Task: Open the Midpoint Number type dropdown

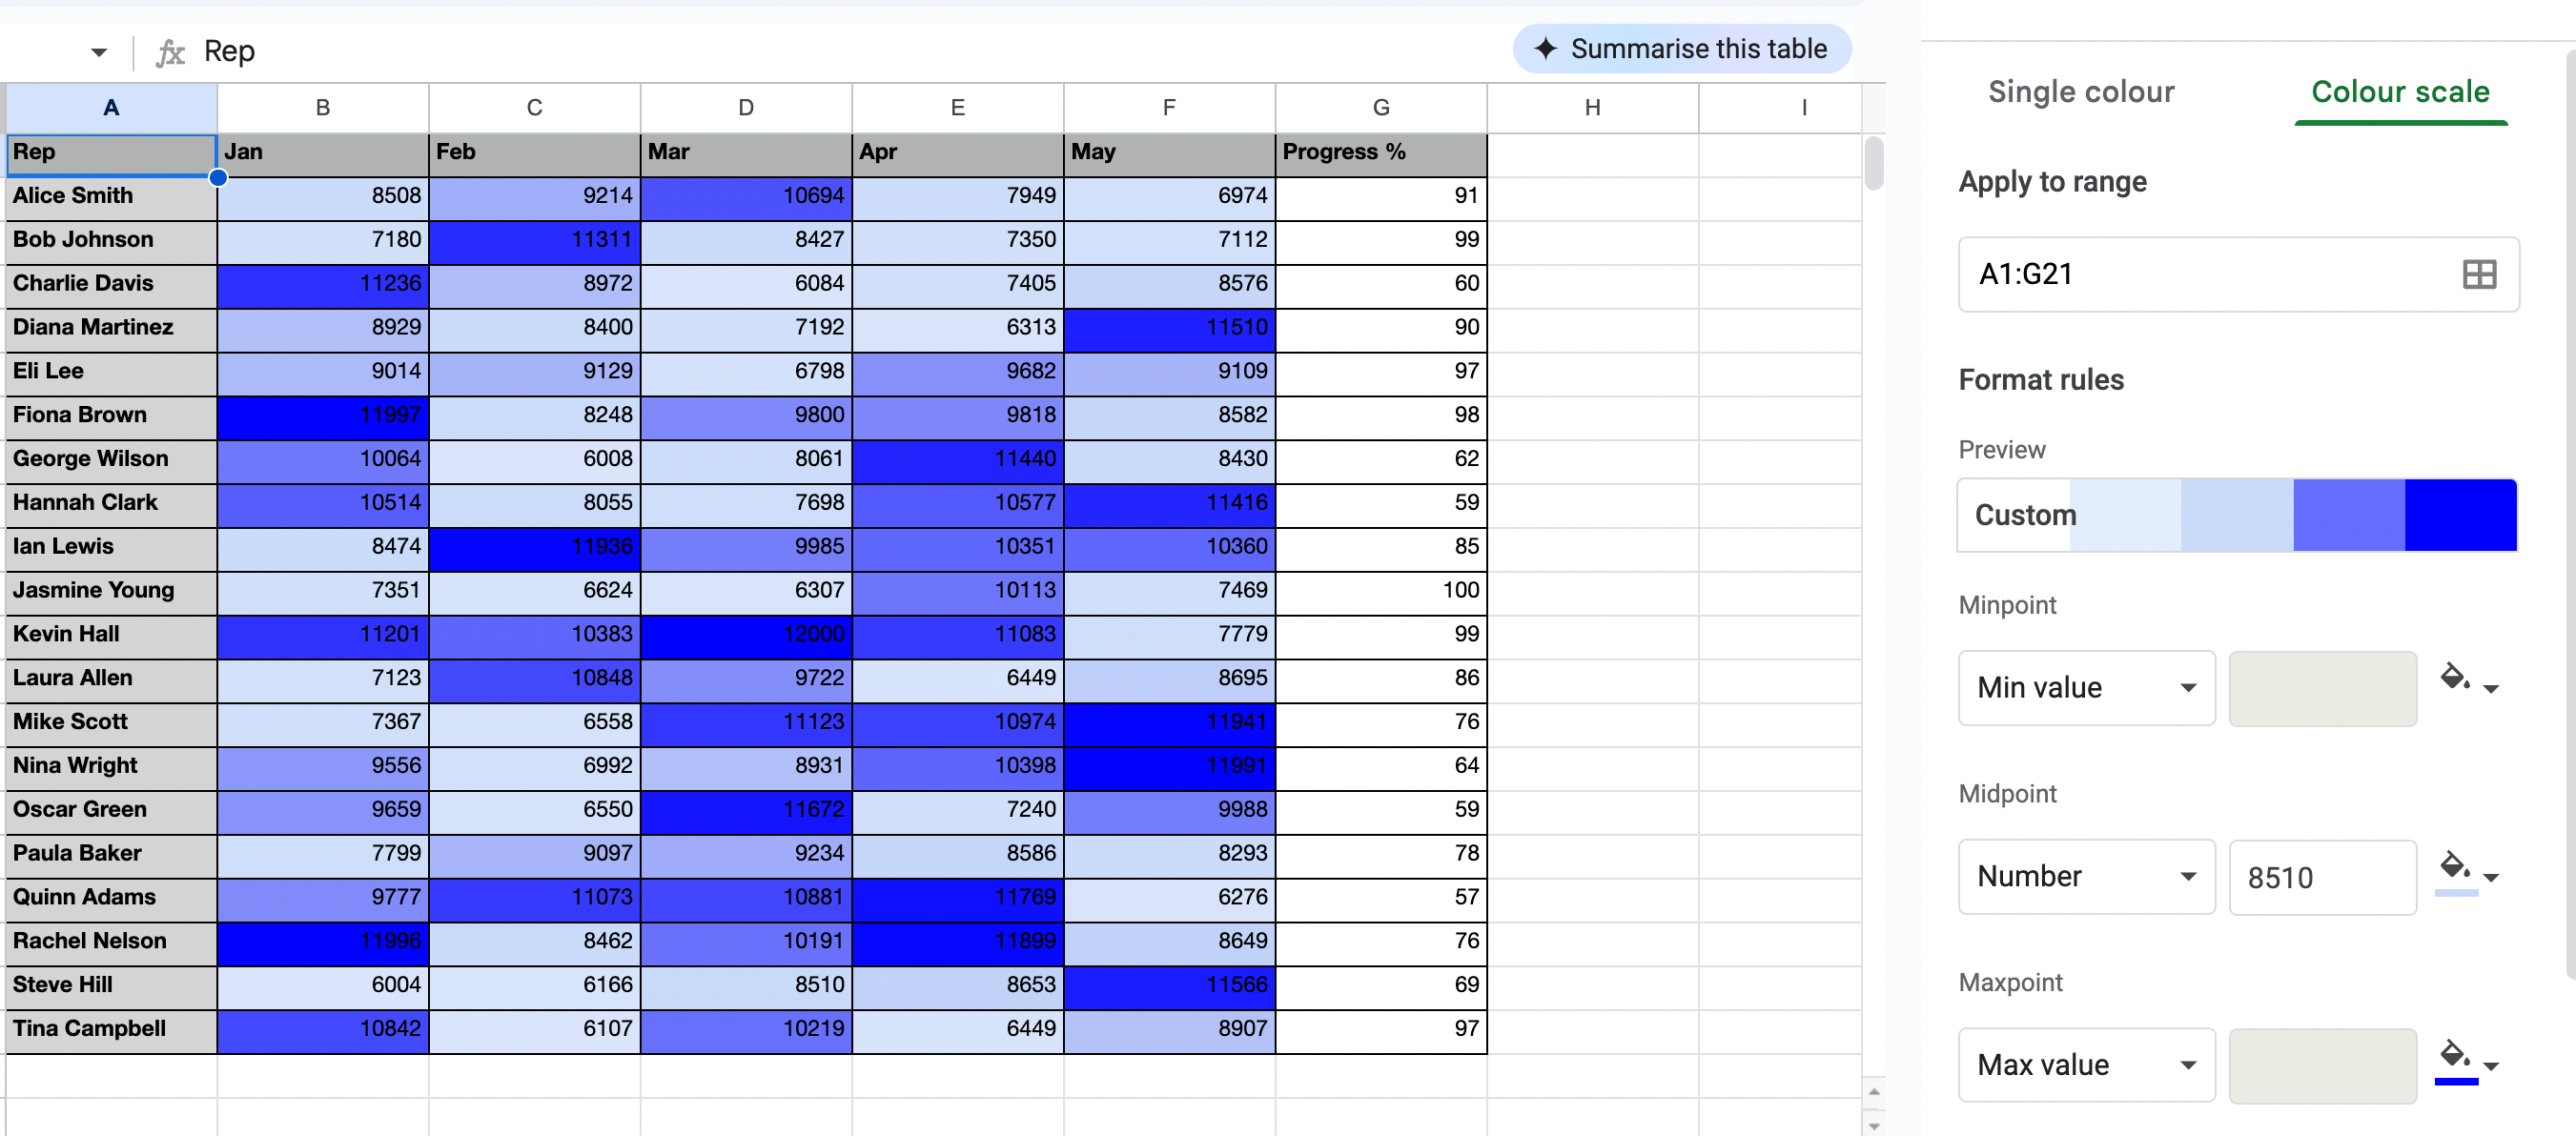Action: 2085,877
